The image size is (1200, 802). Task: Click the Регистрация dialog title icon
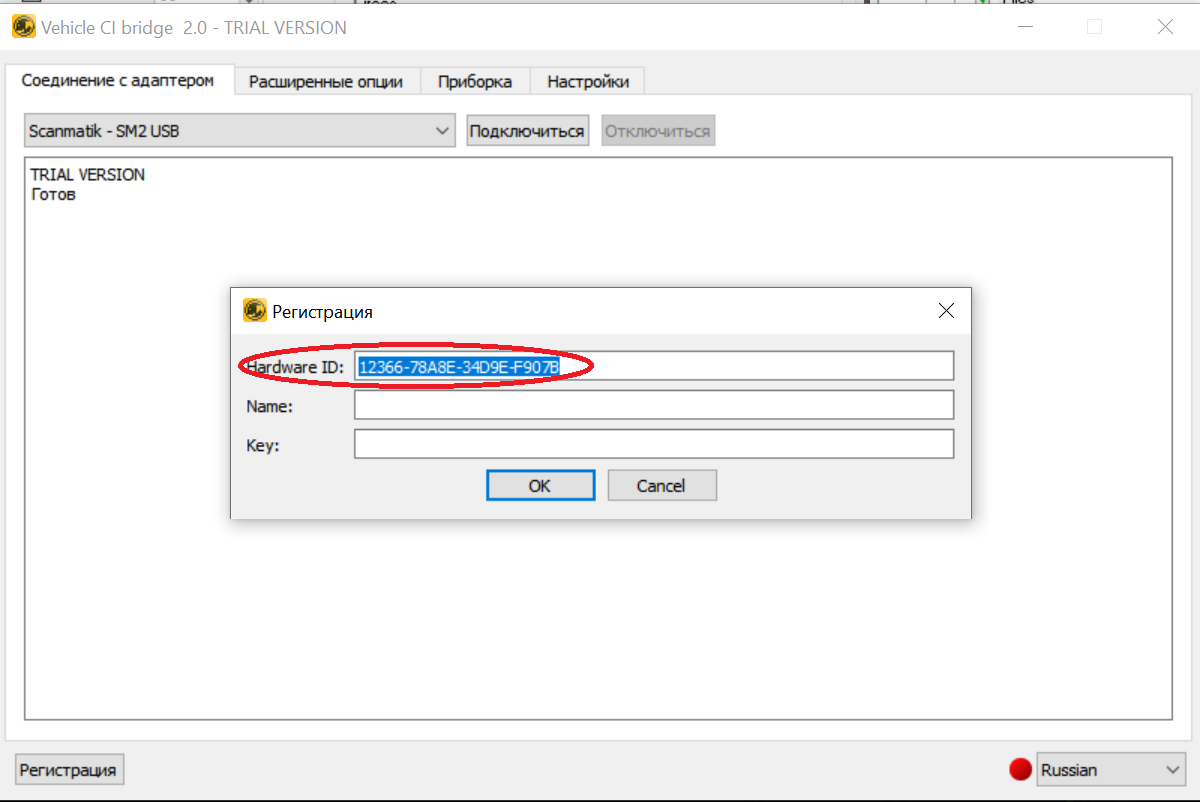pyautogui.click(x=255, y=311)
